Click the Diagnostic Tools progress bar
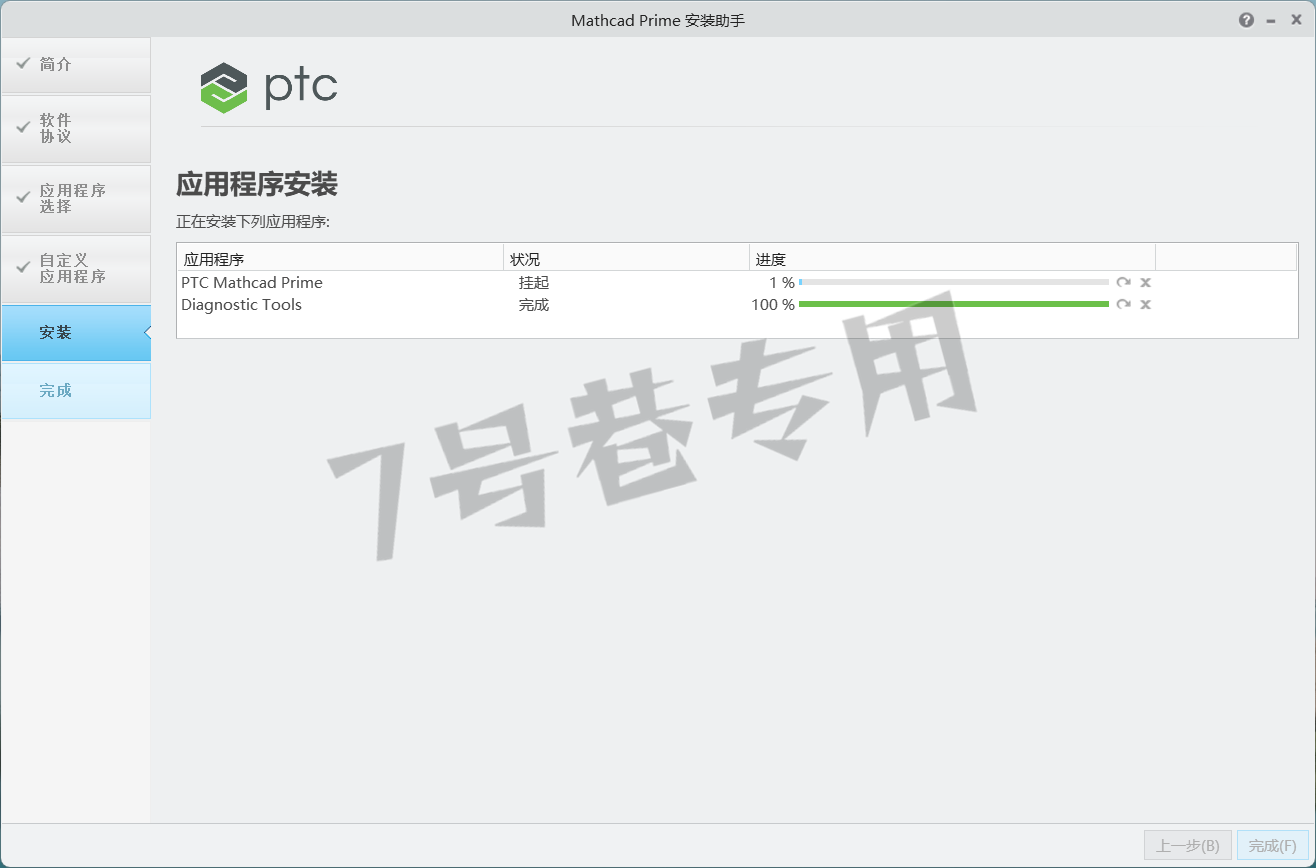1316x868 pixels. pos(954,304)
